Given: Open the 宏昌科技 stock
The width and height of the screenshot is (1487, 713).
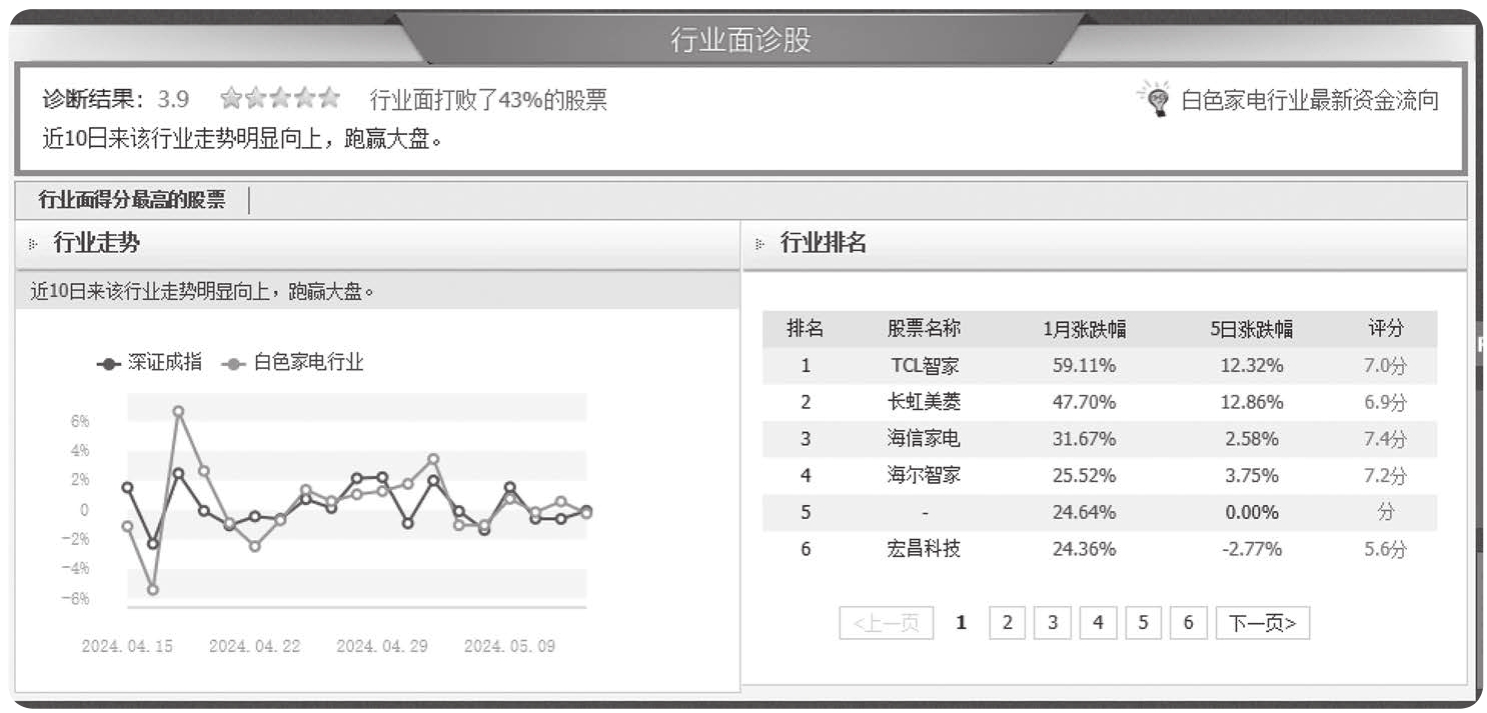Looking at the screenshot, I should tap(924, 549).
